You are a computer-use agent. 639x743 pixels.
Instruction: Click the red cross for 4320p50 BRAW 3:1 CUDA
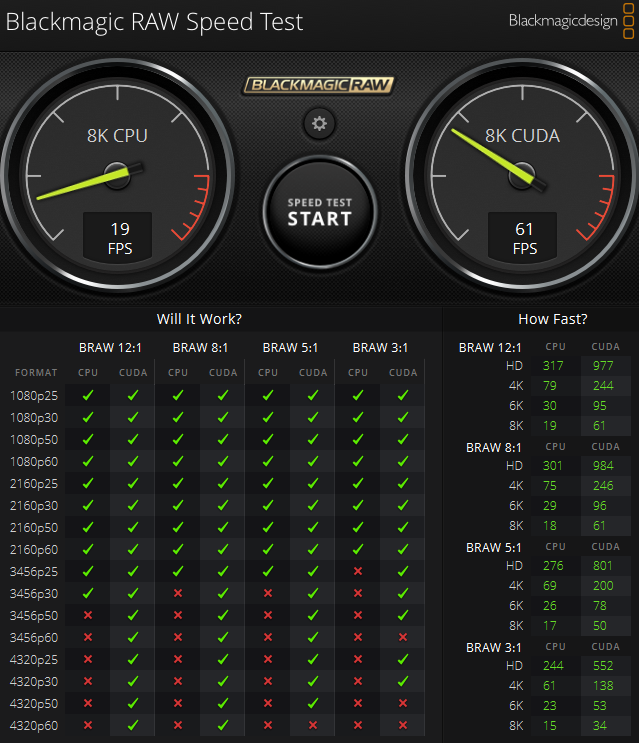[x=403, y=703]
